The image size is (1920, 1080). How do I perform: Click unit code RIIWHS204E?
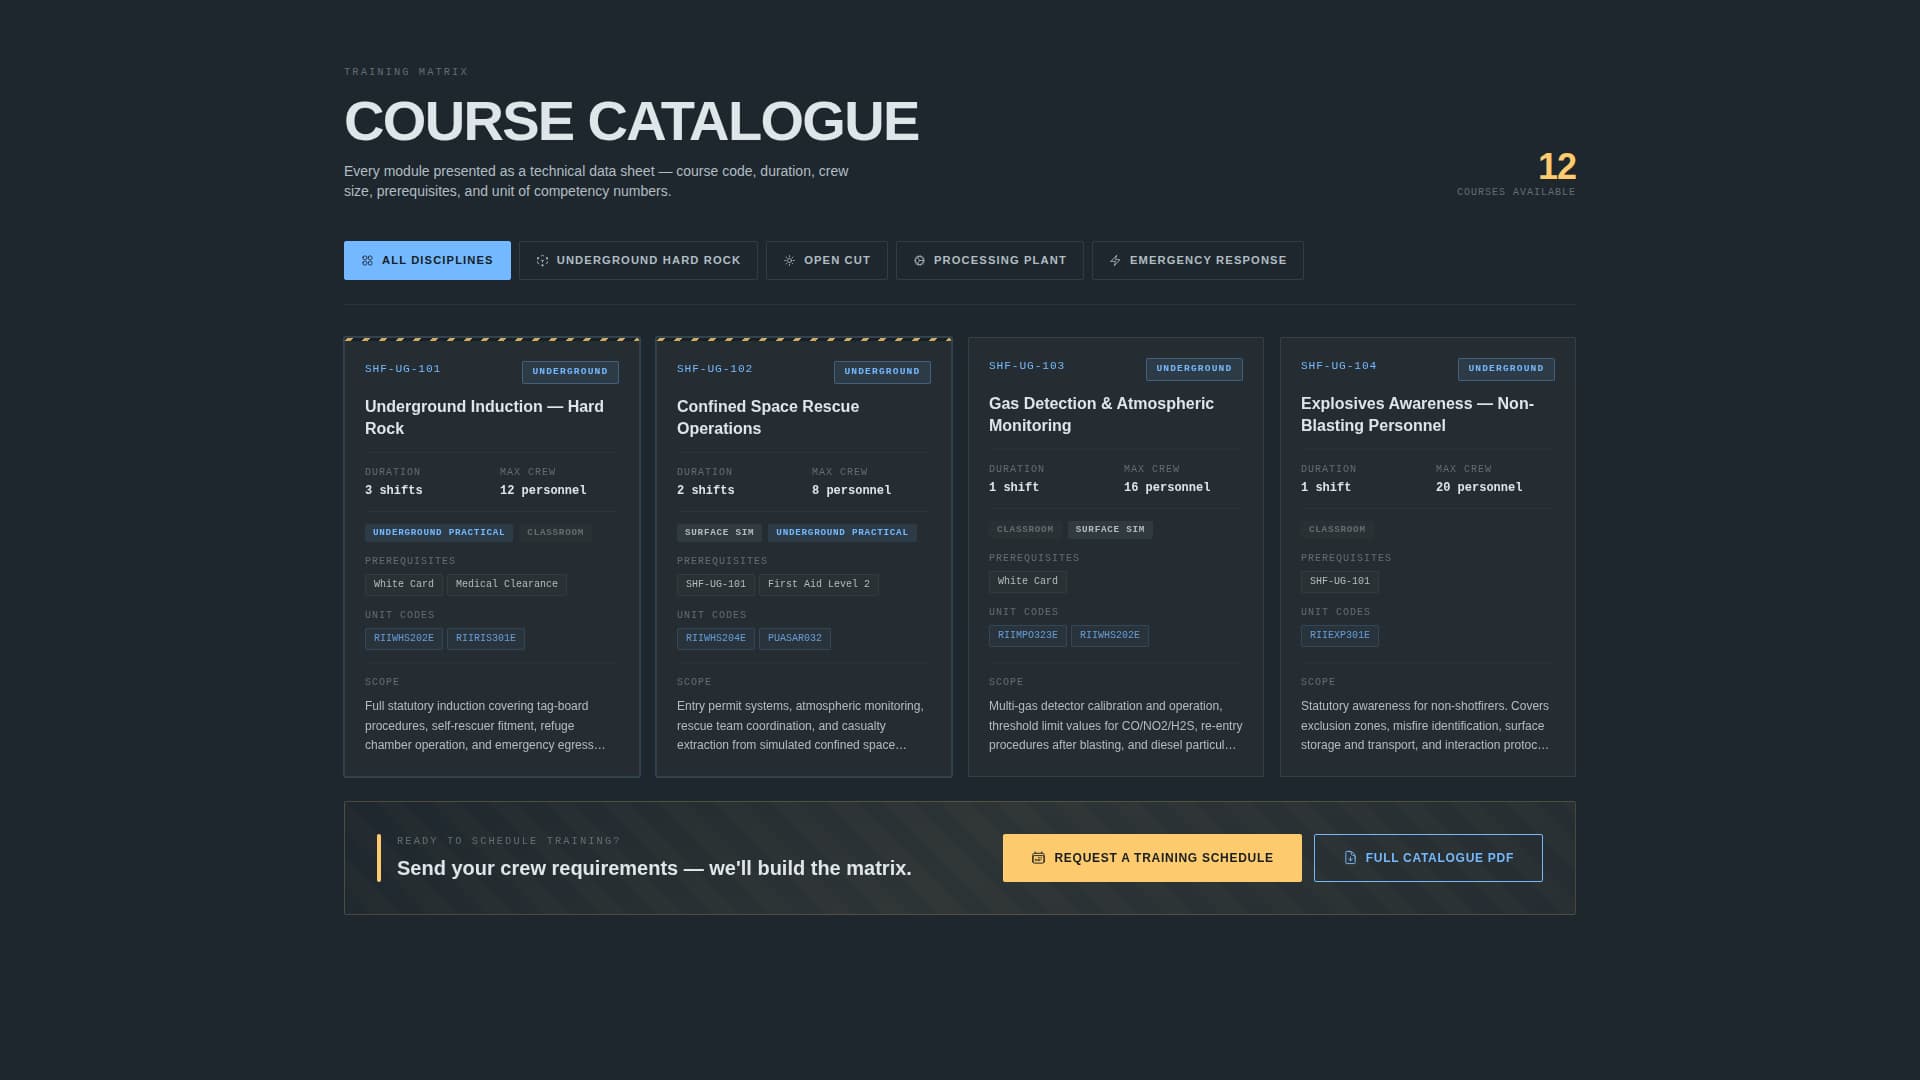[716, 639]
